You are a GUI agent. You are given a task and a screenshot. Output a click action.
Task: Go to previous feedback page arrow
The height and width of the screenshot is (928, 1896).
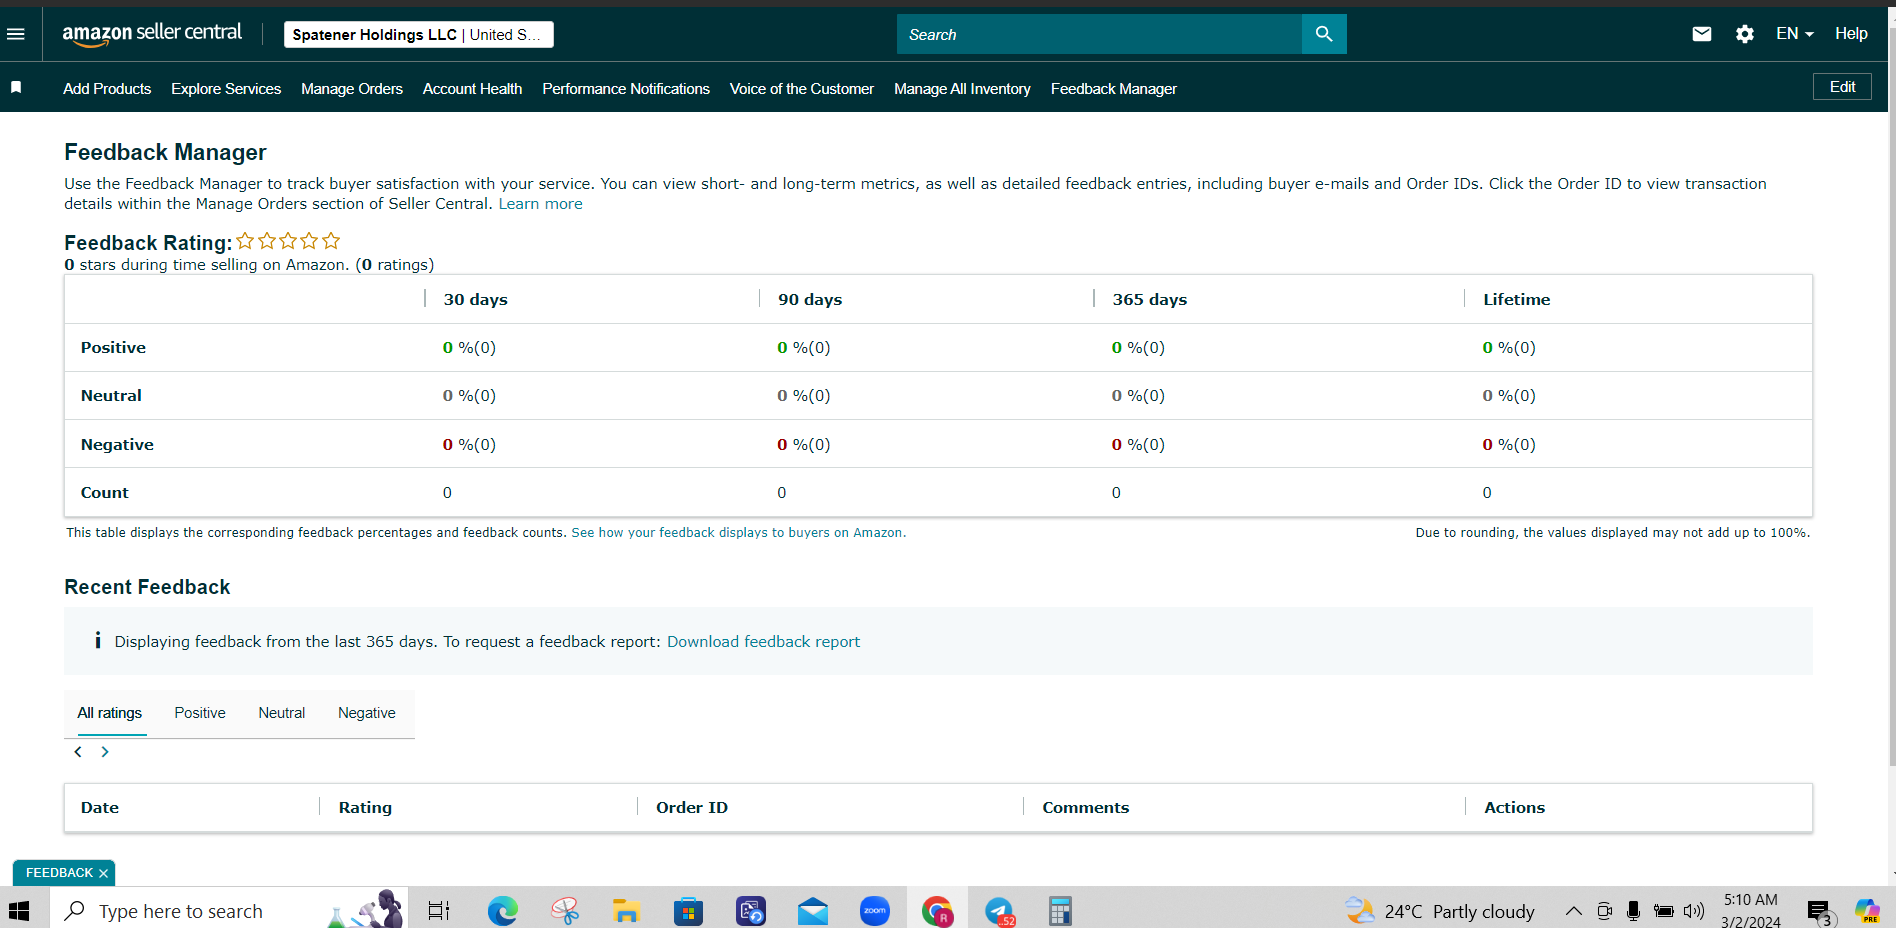(x=78, y=752)
